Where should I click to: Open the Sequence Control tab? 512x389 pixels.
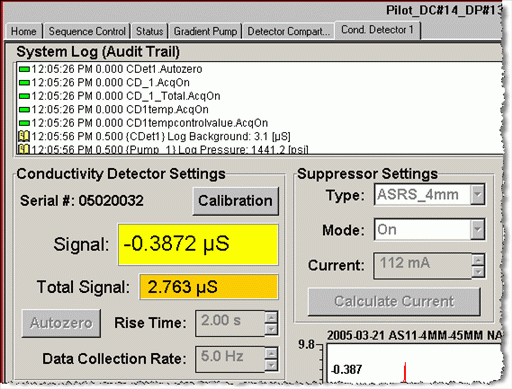click(x=87, y=31)
